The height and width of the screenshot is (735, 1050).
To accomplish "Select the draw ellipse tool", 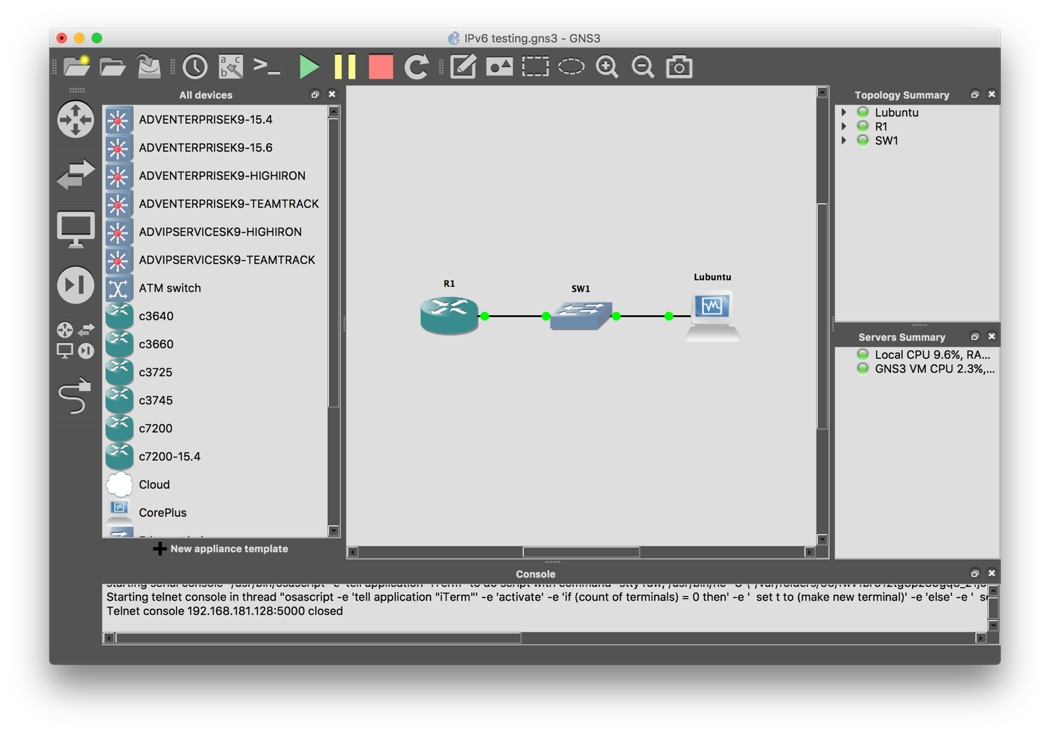I will point(571,66).
